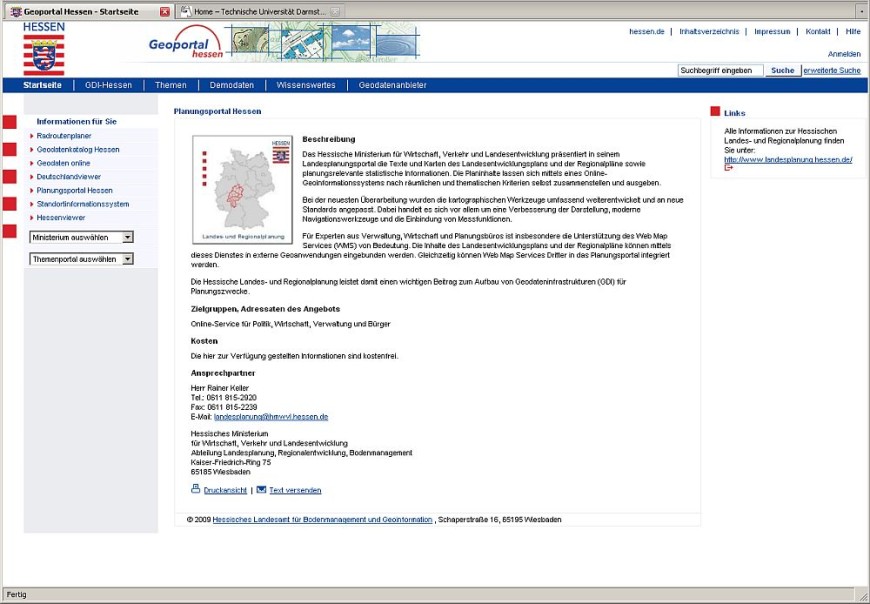The image size is (870, 604).
Task: Click the Anmelden login link
Action: pyautogui.click(x=844, y=54)
